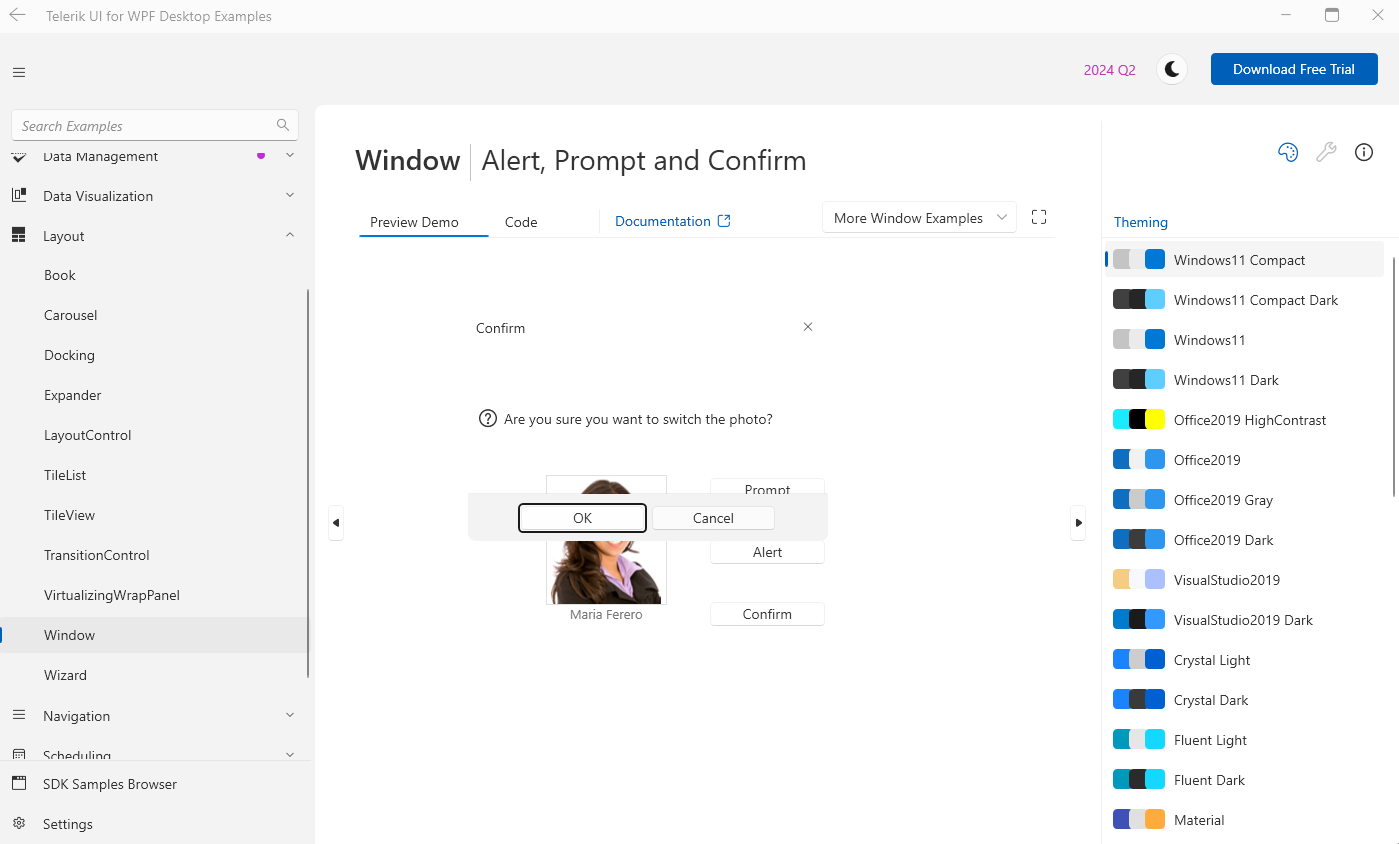Open the theming palette icon
The width and height of the screenshot is (1399, 844).
coord(1288,152)
